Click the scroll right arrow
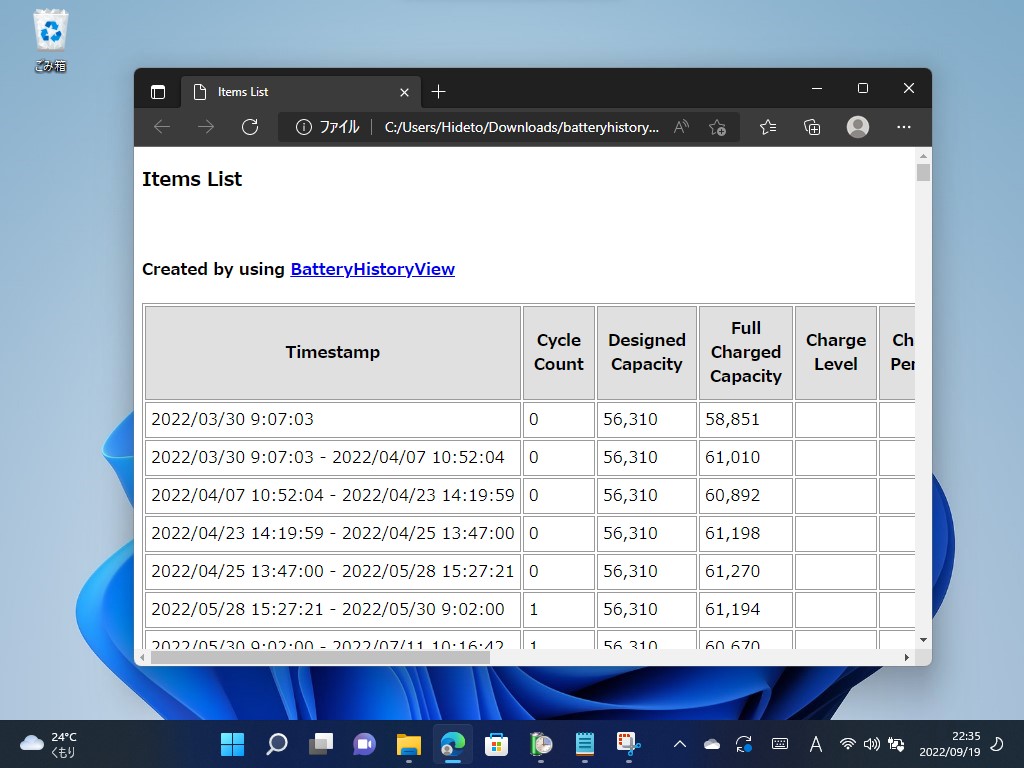Viewport: 1024px width, 768px height. coord(906,658)
